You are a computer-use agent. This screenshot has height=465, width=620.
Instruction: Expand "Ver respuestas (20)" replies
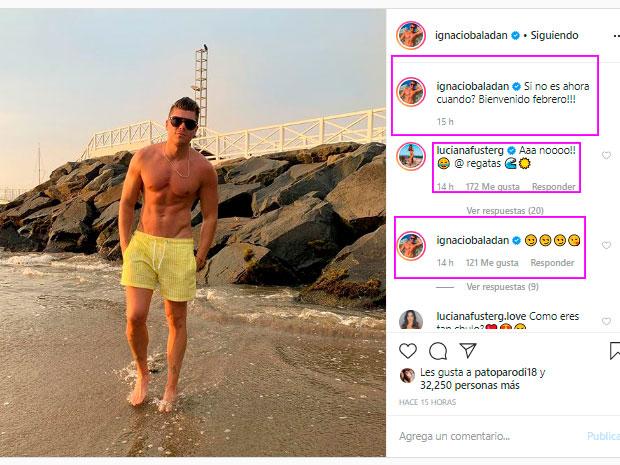[505, 211]
